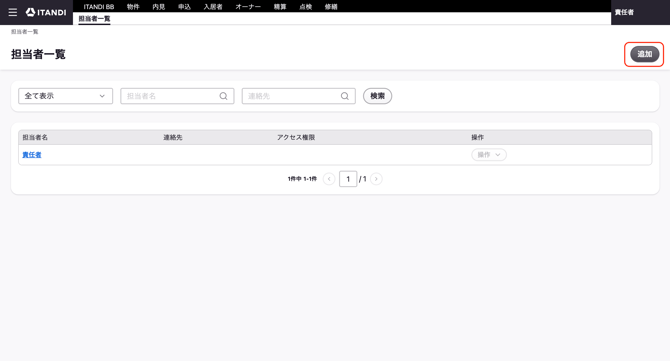Screen dimensions: 670x361
Task: Click the 担当者名 column header
Action: [35, 138]
